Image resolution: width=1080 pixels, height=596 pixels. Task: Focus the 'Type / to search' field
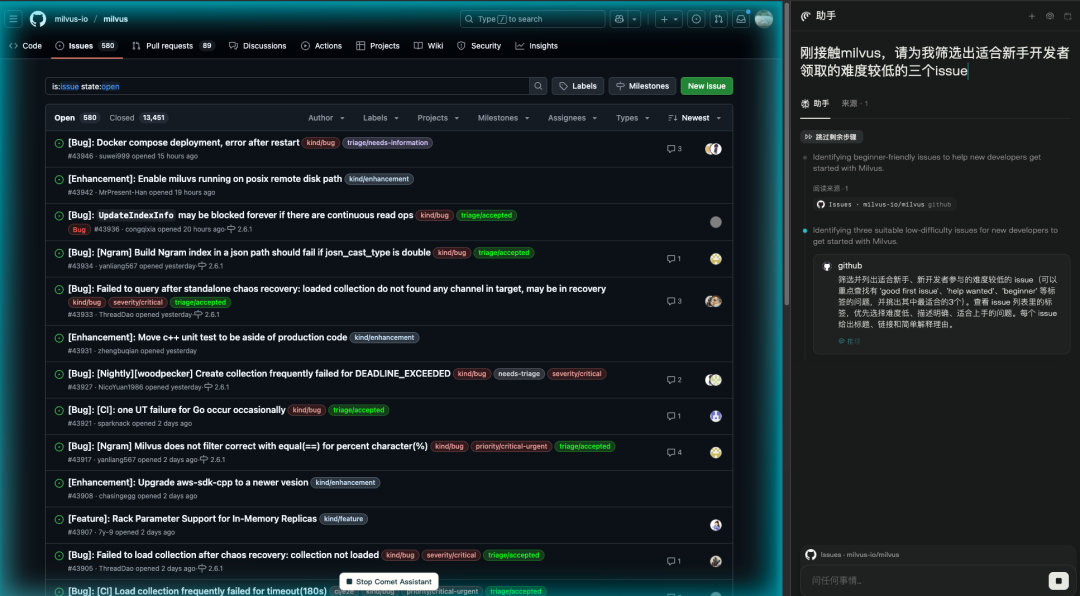(532, 19)
